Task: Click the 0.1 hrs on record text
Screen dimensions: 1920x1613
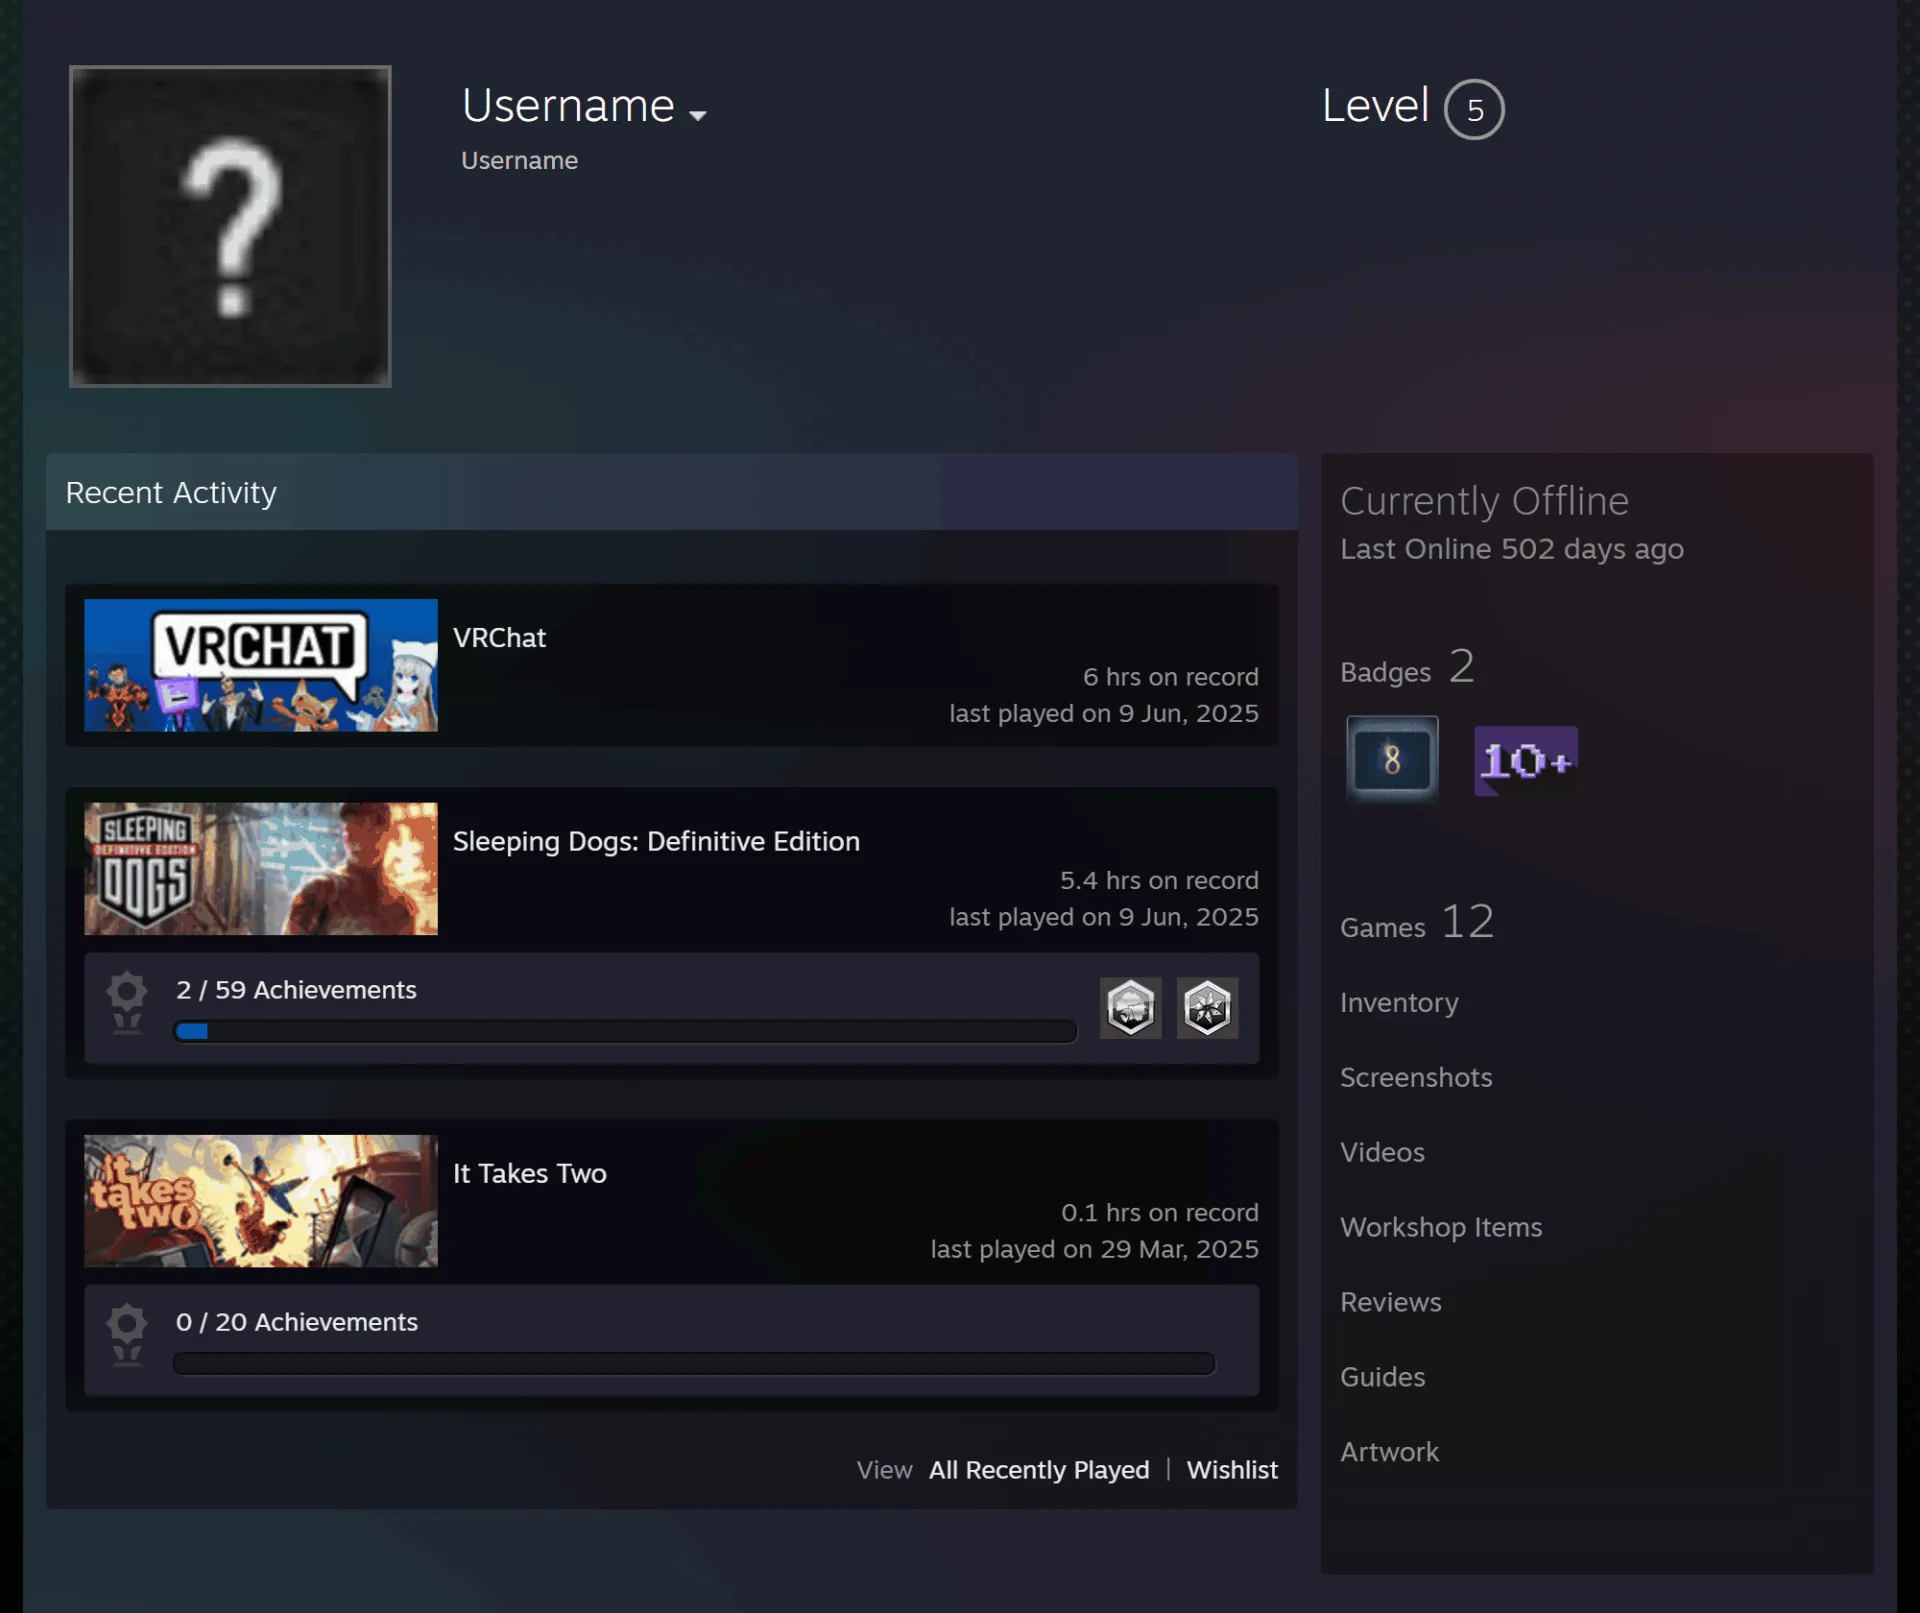Action: coord(1160,1213)
